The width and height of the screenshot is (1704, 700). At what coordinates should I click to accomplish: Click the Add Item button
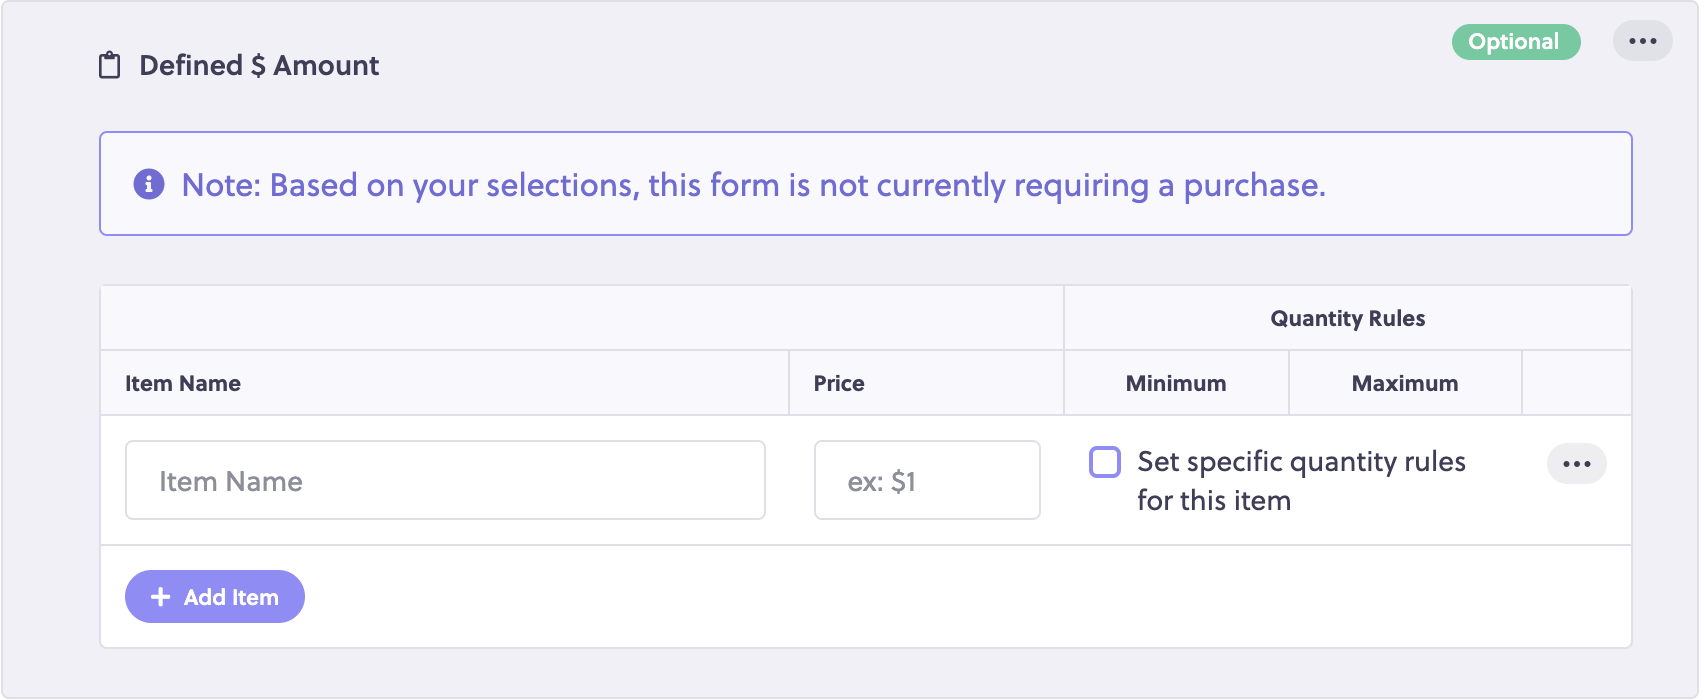(214, 596)
